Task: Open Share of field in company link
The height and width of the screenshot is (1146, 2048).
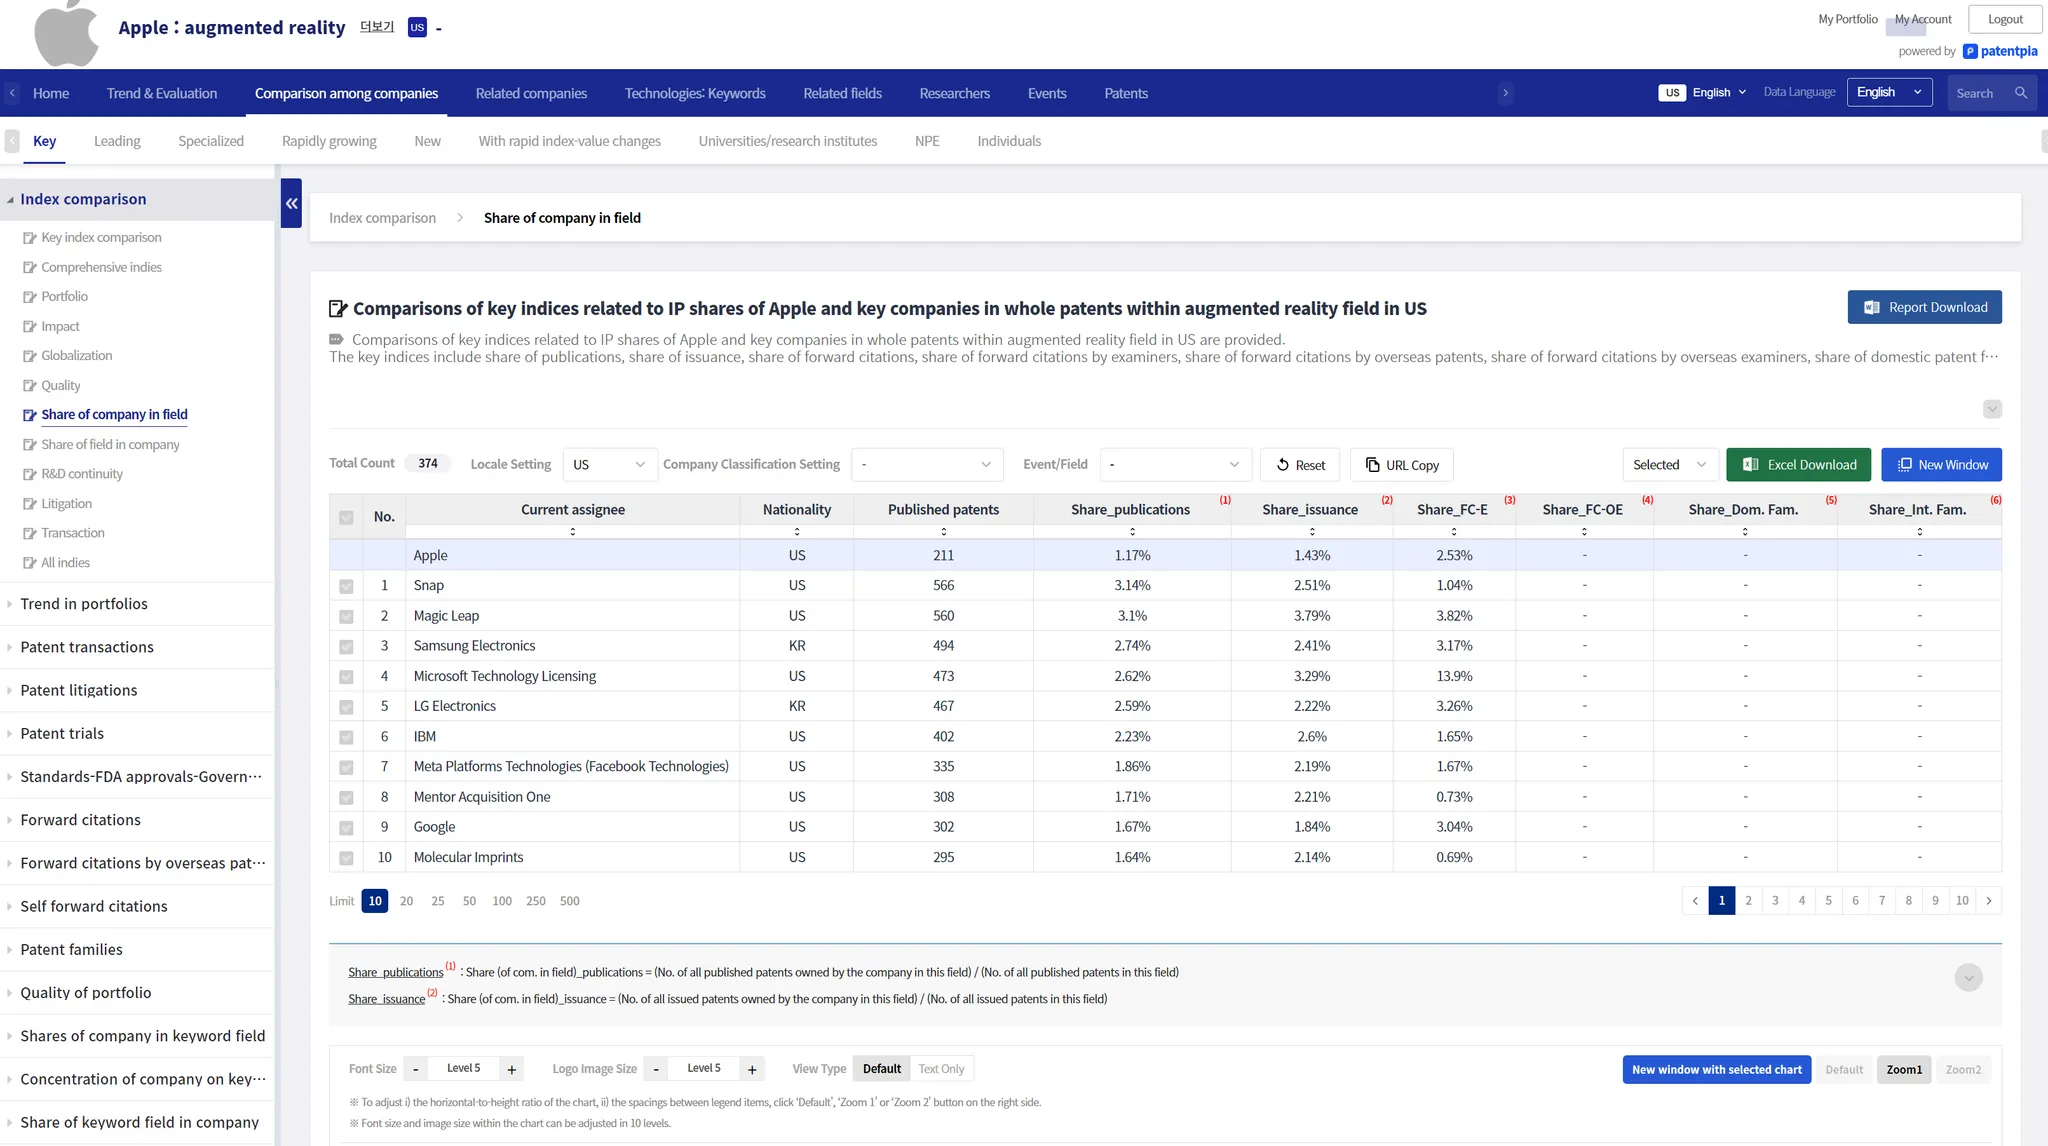Action: click(110, 445)
